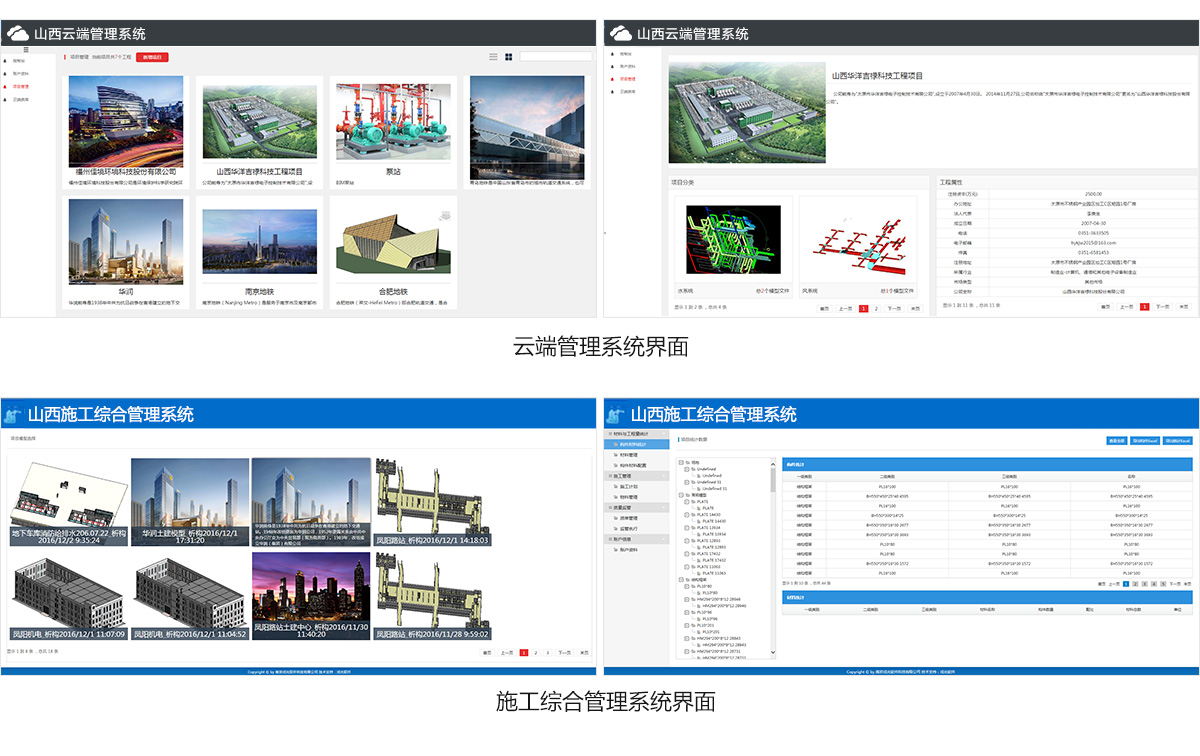Click 下一页 in the 项目分类 pagination
Viewport: 1200px width, 756px height.
pos(895,308)
